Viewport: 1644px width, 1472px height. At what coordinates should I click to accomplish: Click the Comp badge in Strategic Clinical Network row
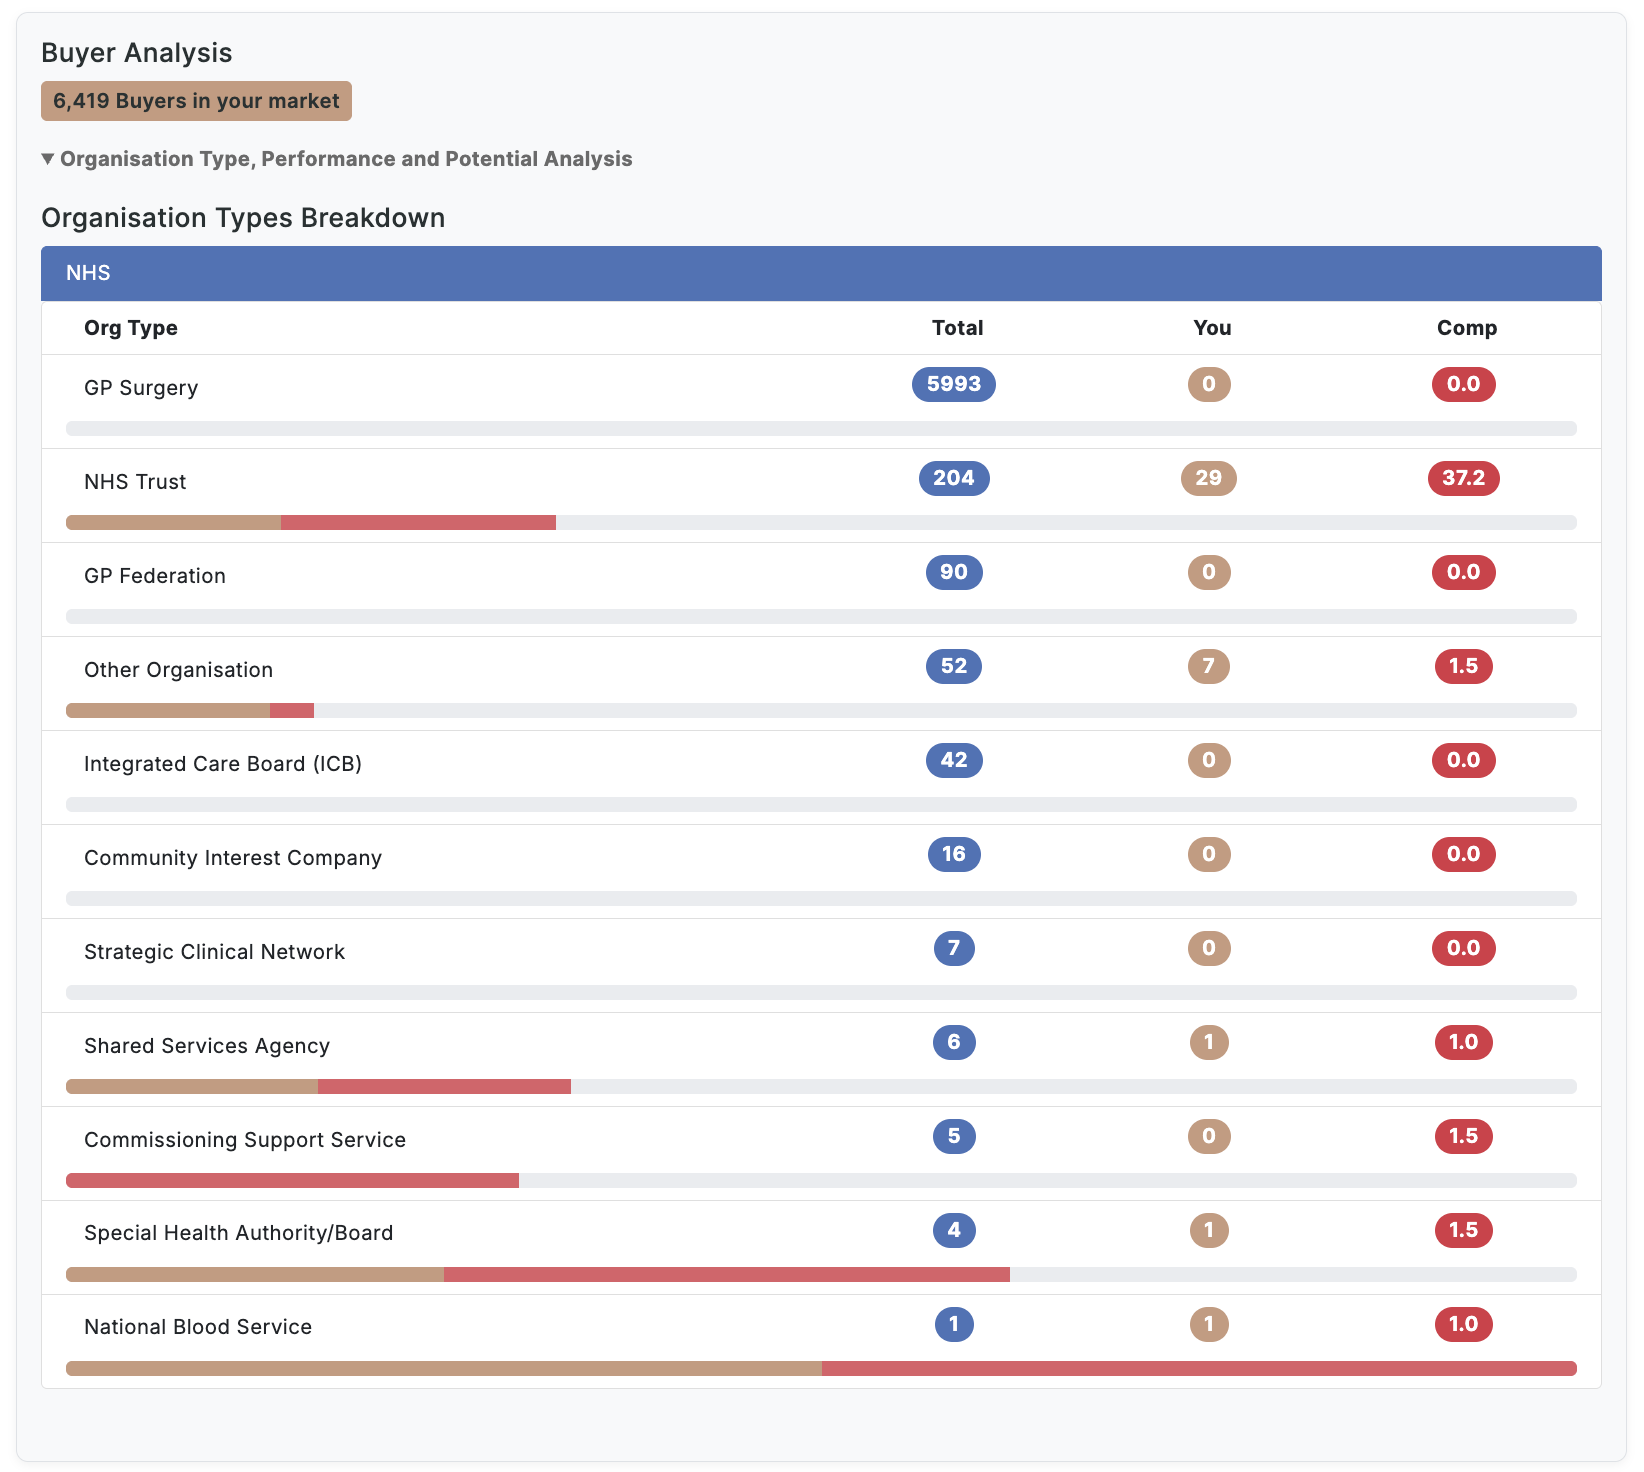click(x=1464, y=948)
